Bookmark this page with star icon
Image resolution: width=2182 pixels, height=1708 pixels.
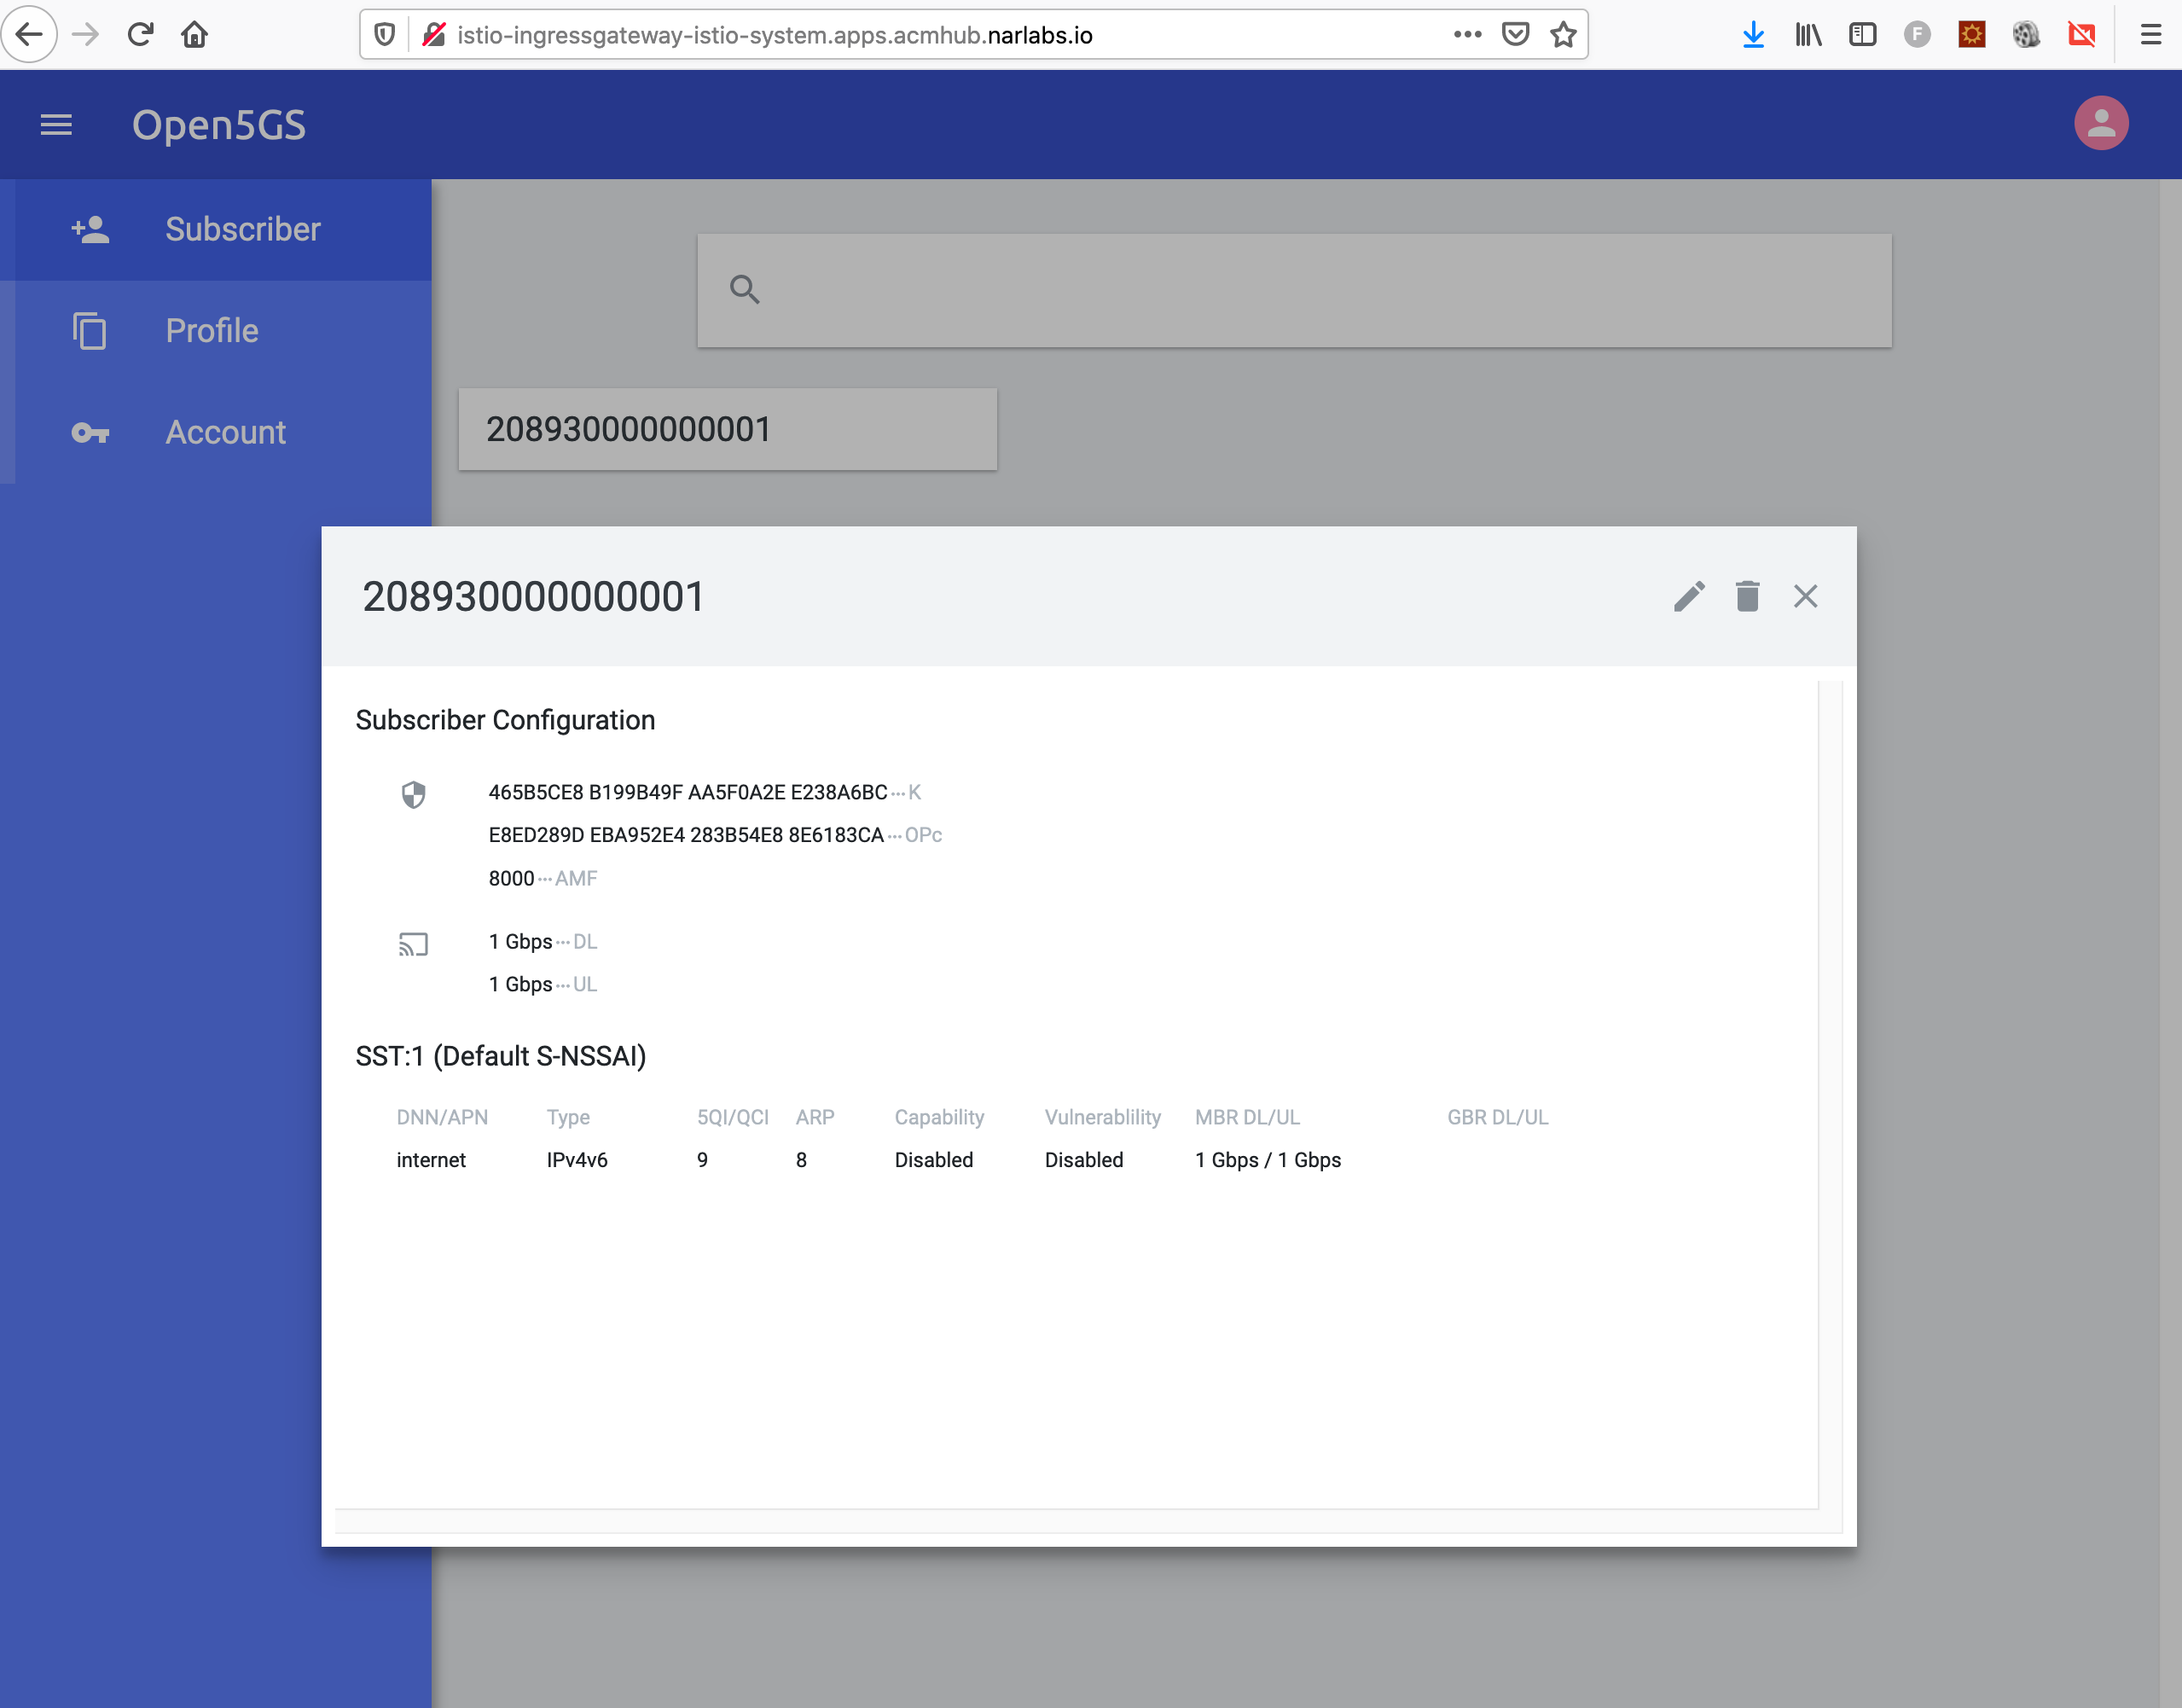coord(1563,35)
